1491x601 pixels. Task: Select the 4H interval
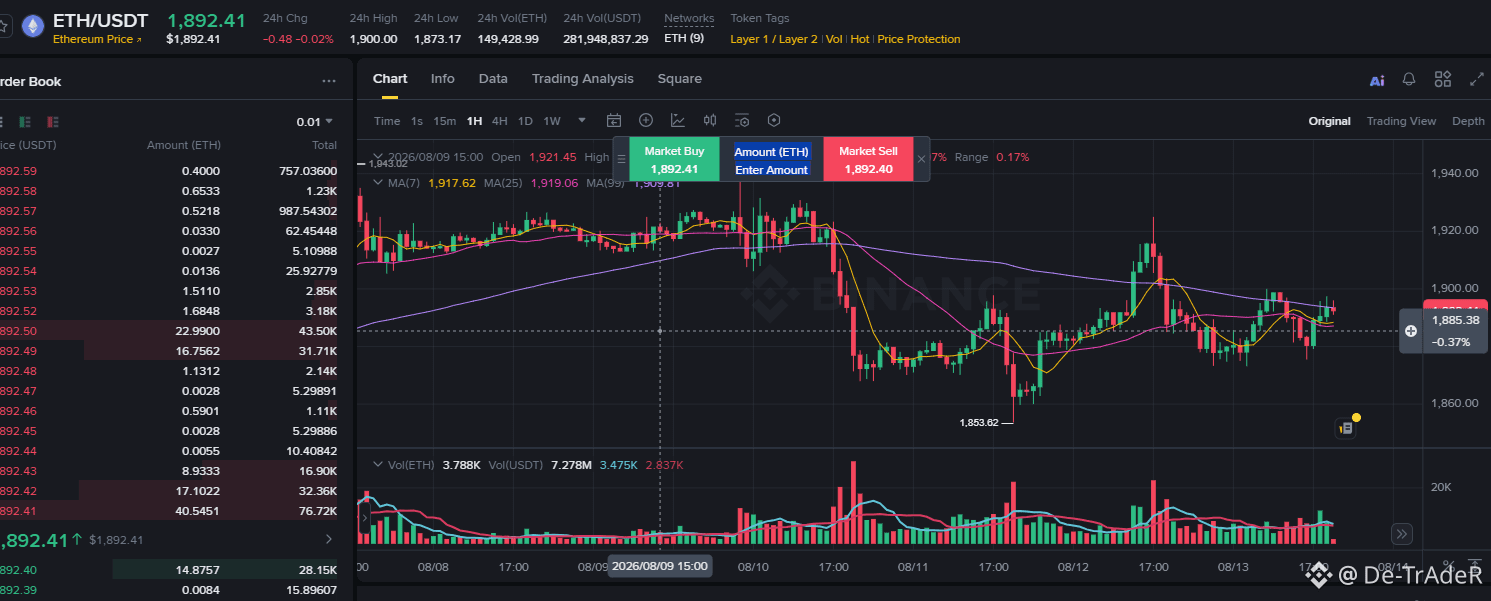(500, 121)
